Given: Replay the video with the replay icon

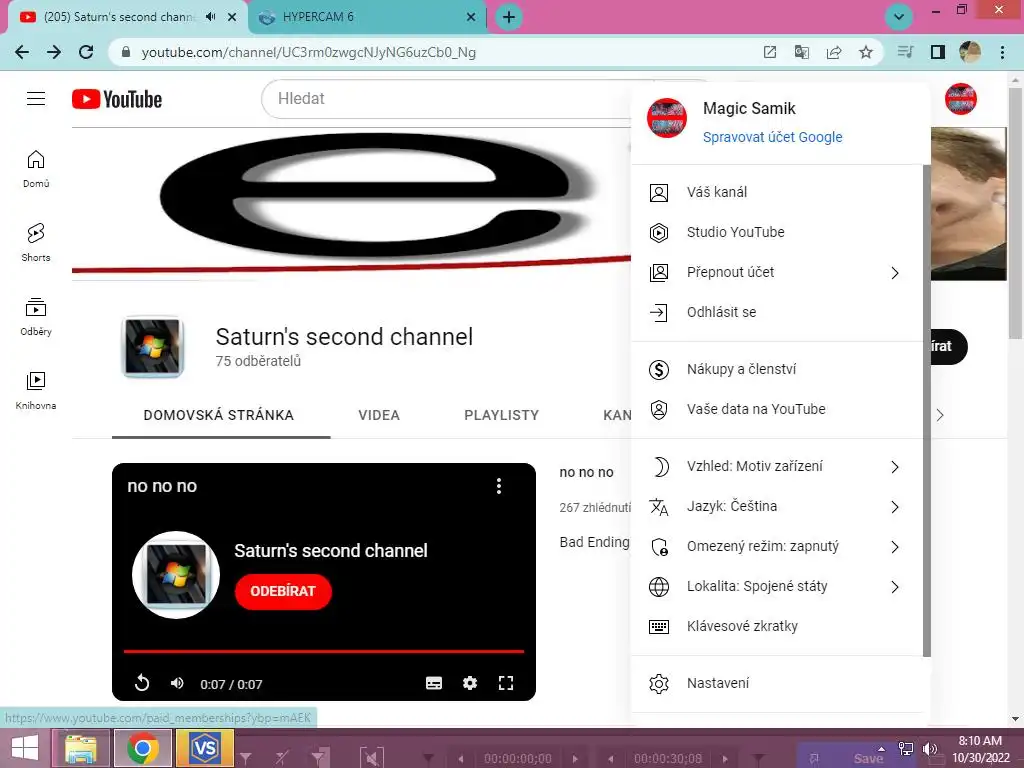Looking at the screenshot, I should click(142, 683).
